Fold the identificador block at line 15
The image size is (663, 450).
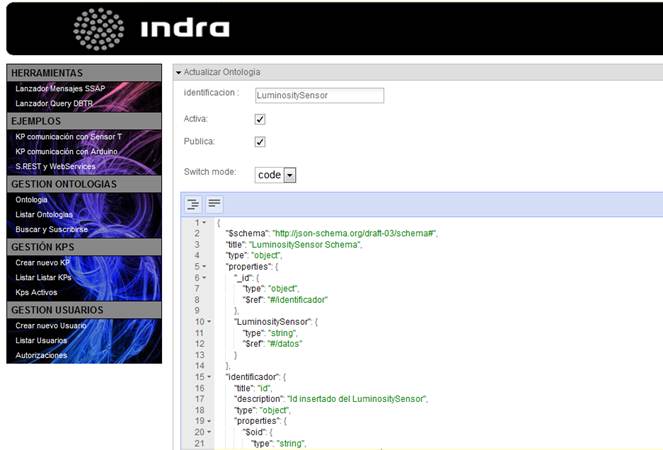204,376
